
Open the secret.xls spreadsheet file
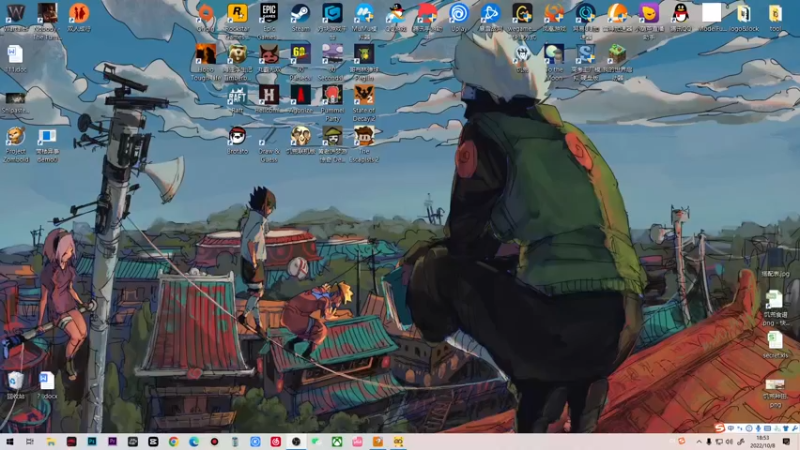[x=775, y=341]
